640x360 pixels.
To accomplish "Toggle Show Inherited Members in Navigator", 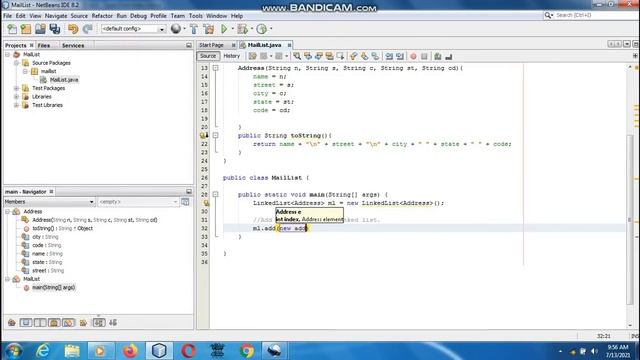I will [12, 322].
